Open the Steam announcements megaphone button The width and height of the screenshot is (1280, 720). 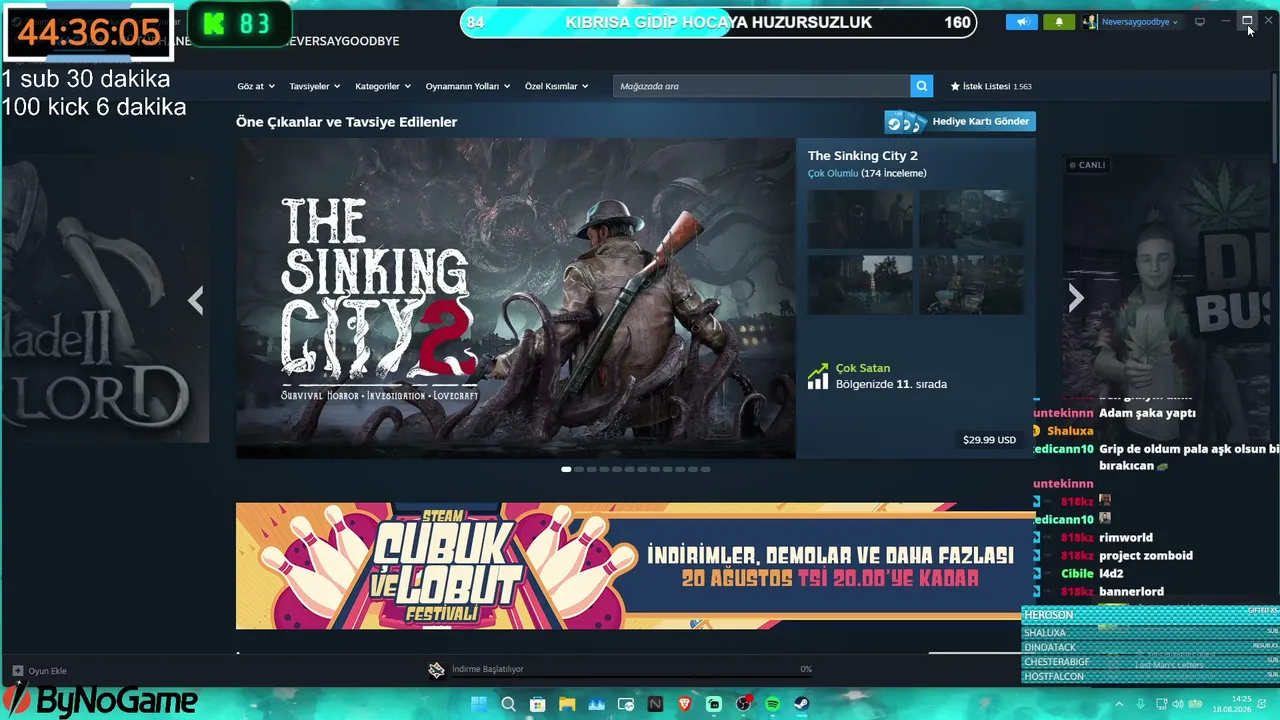pyautogui.click(x=1022, y=22)
